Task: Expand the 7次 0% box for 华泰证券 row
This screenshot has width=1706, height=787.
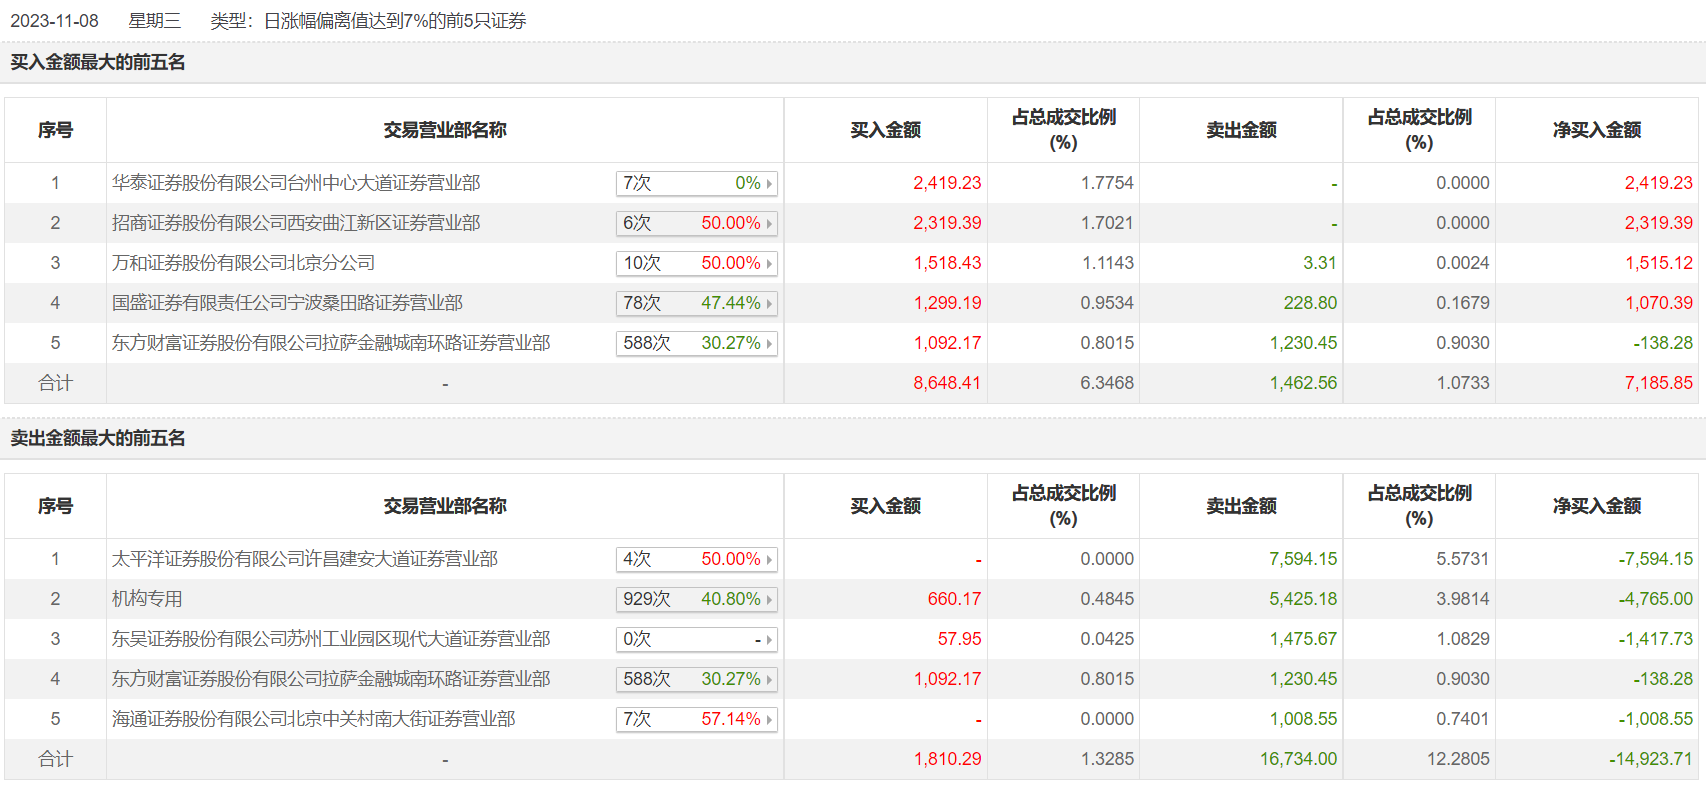Action: 696,183
